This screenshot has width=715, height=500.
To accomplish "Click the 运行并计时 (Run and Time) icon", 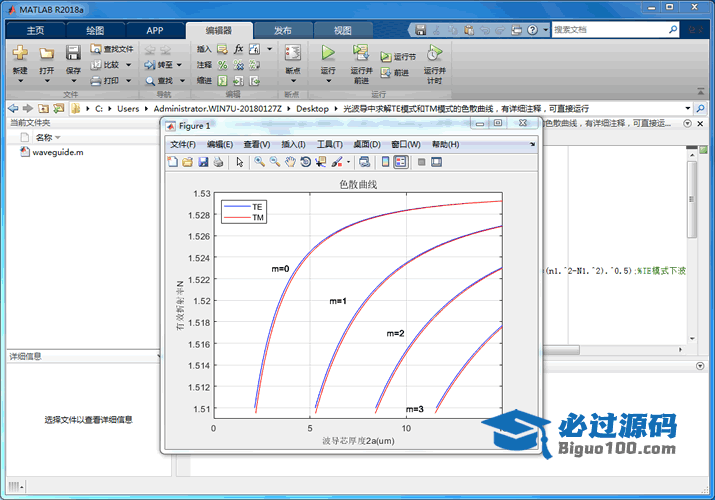I will point(434,53).
